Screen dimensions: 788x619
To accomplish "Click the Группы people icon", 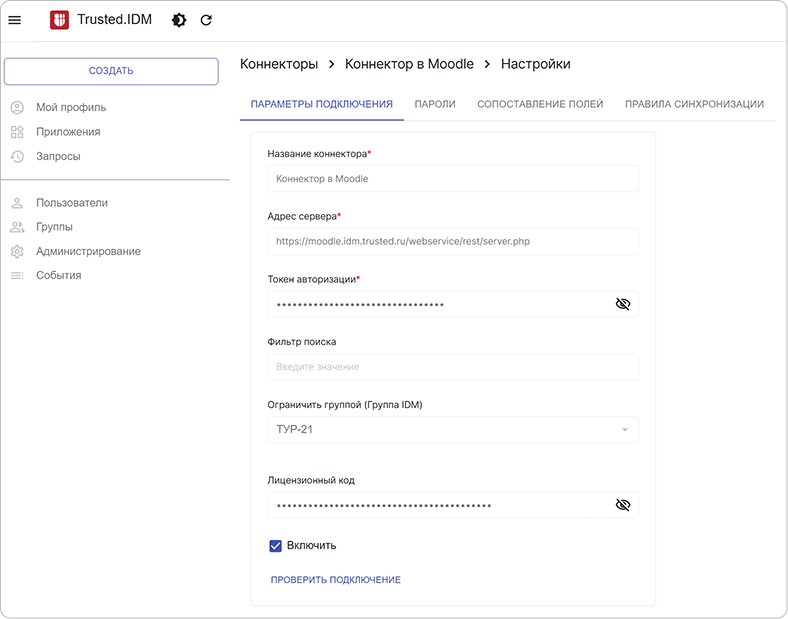I will 17,227.
